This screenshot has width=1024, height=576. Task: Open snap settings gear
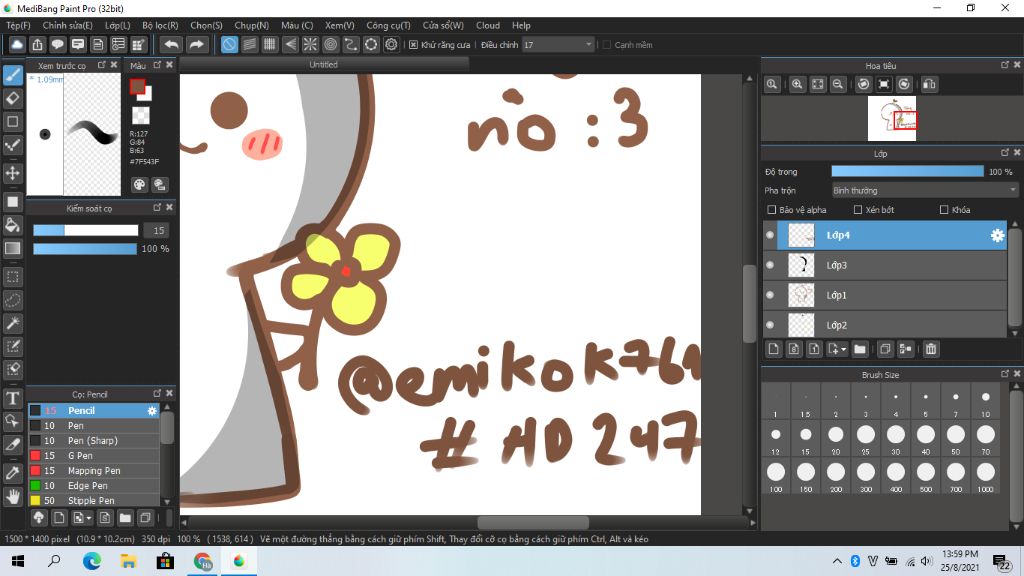391,44
